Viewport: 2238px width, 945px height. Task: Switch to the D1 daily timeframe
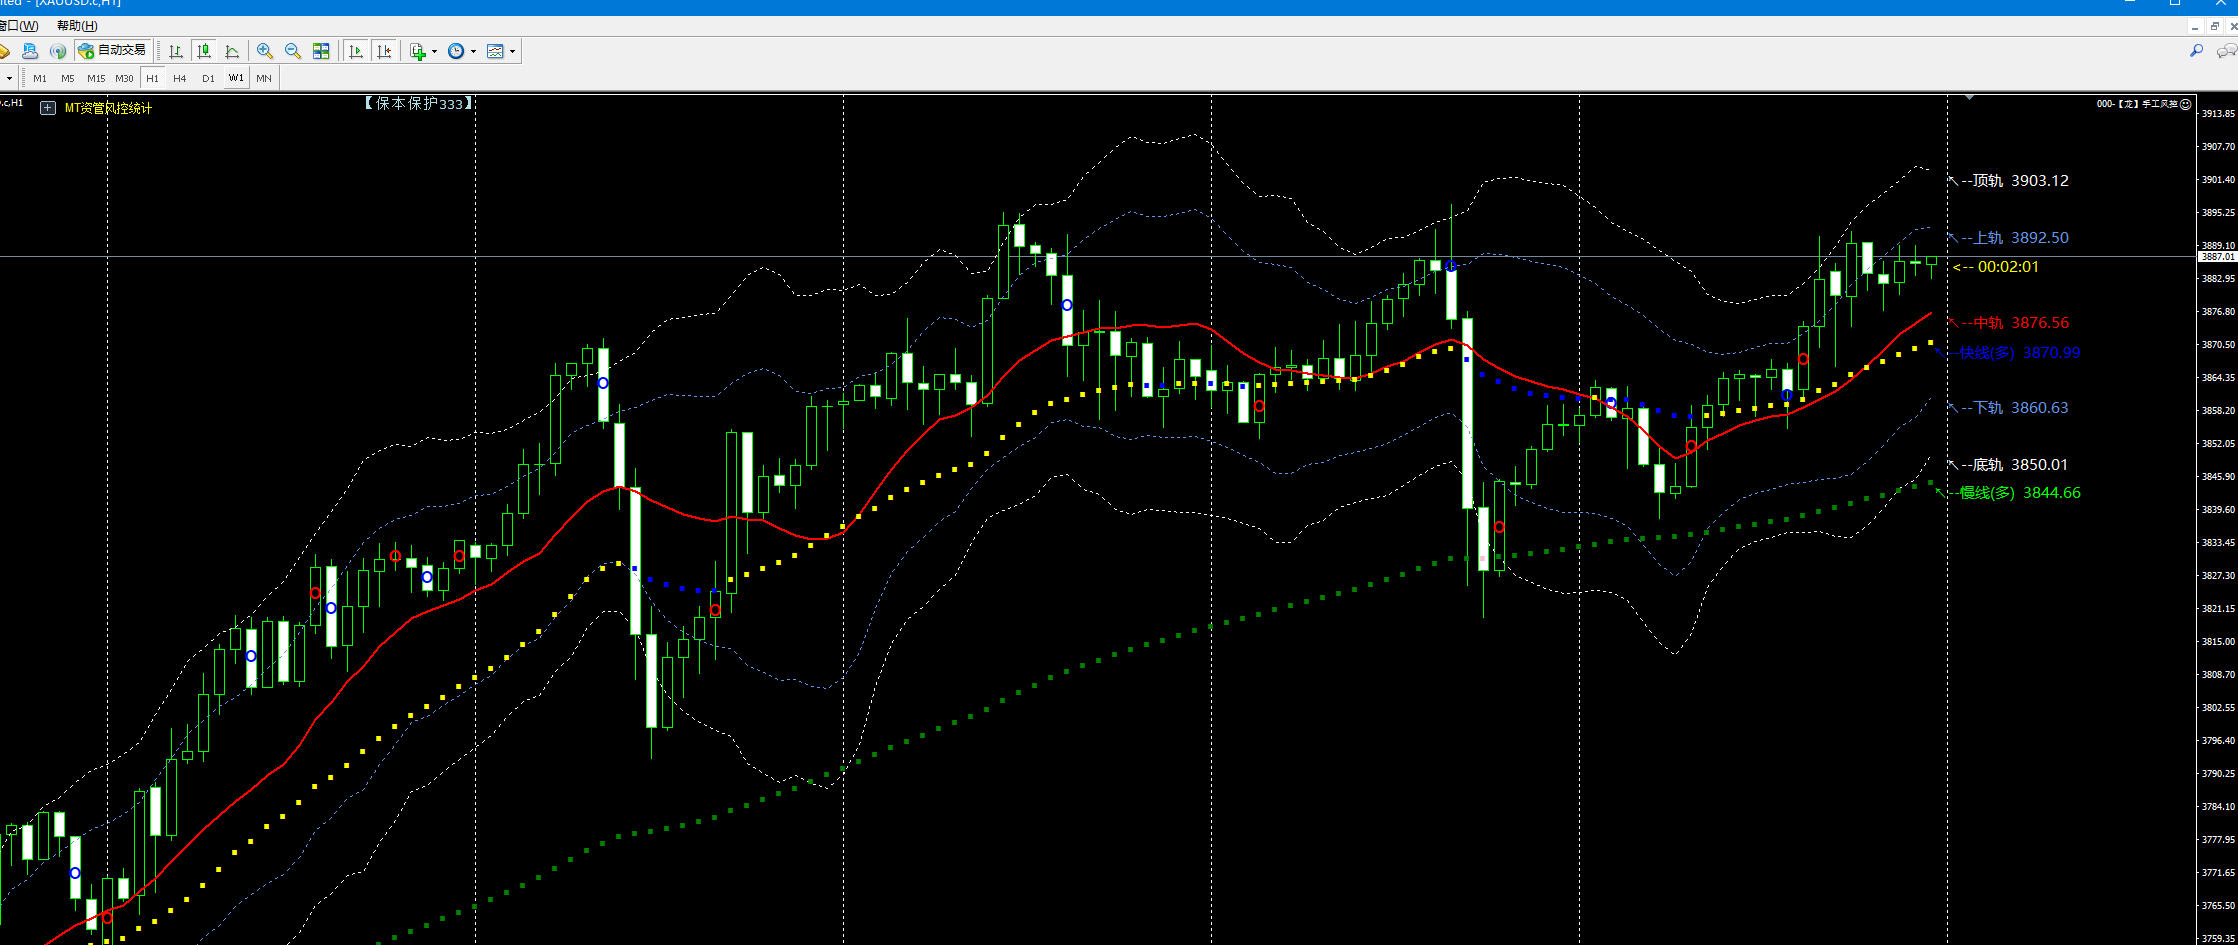pos(208,78)
